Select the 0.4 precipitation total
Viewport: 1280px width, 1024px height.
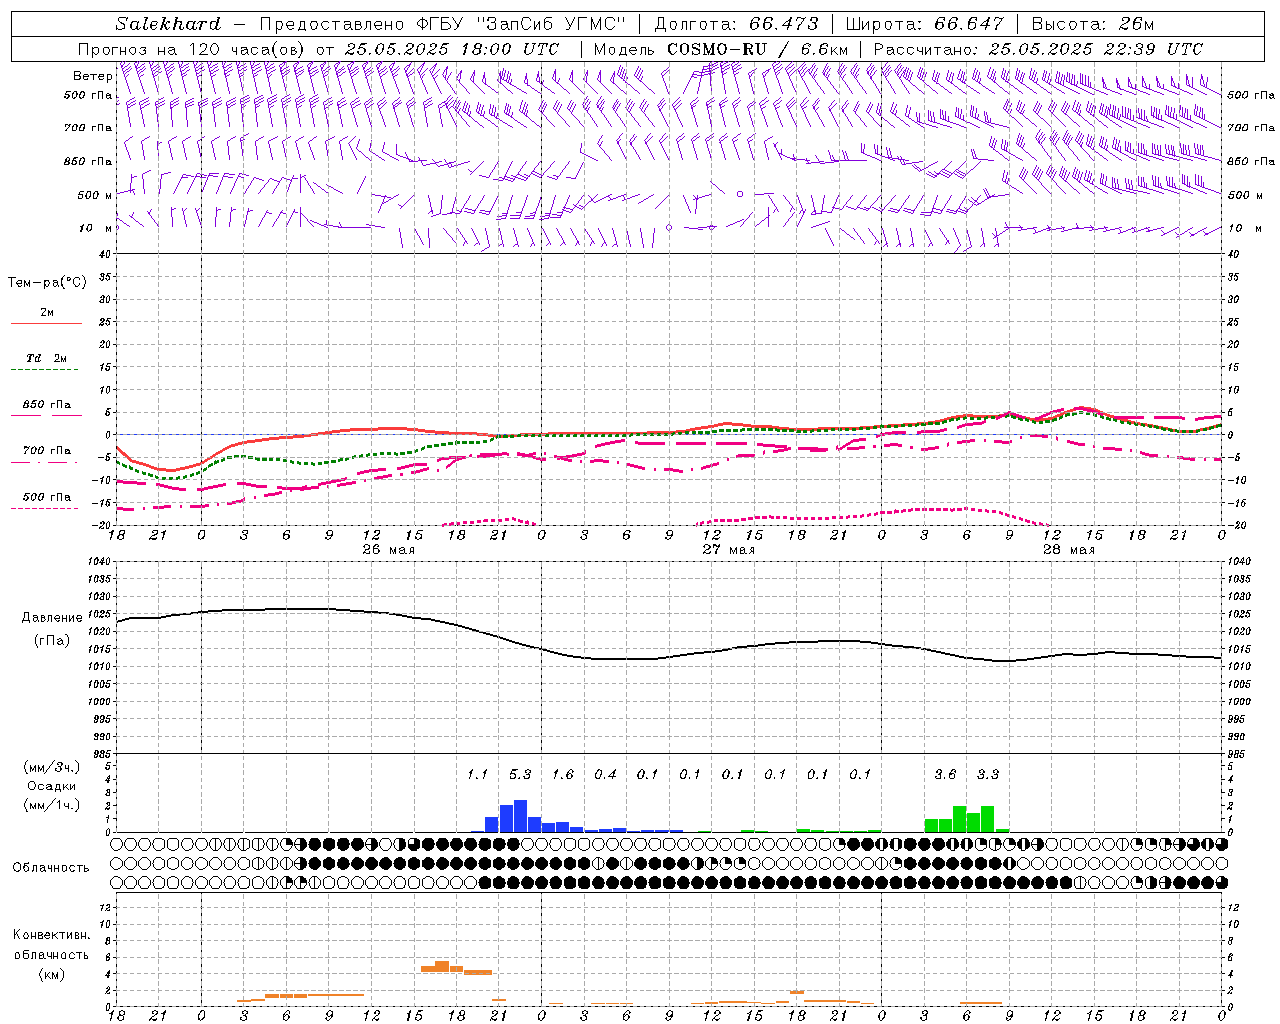point(605,775)
